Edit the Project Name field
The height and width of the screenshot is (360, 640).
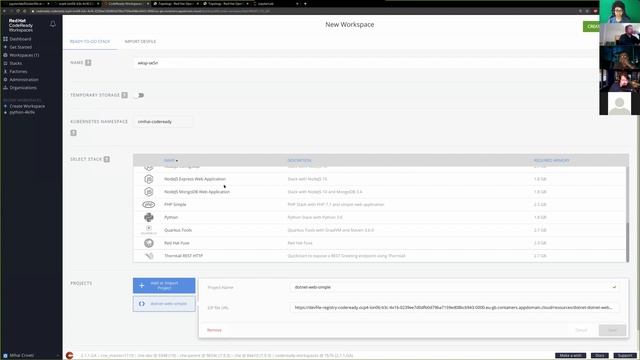(x=454, y=287)
